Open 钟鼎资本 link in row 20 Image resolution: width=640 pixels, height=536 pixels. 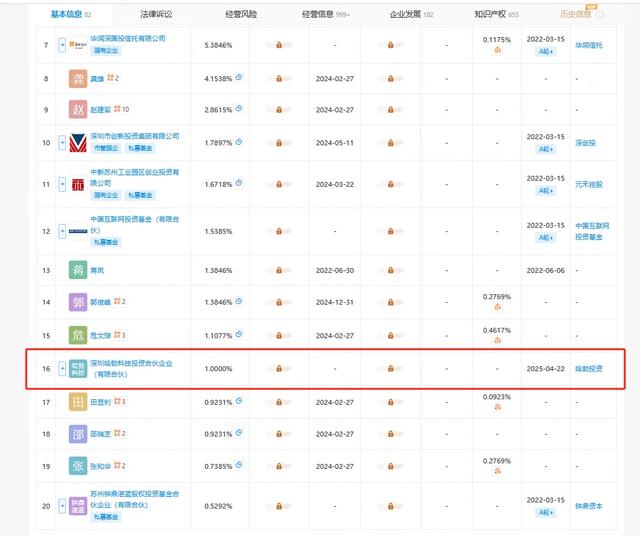(589, 506)
